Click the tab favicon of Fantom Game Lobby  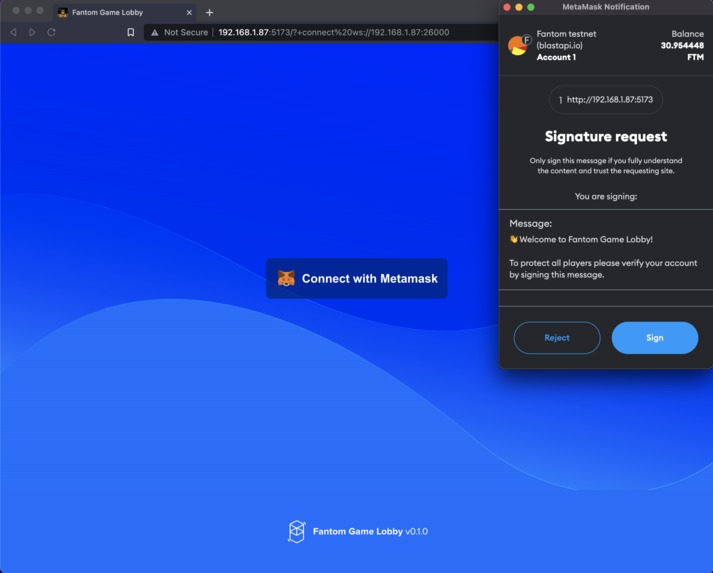63,12
